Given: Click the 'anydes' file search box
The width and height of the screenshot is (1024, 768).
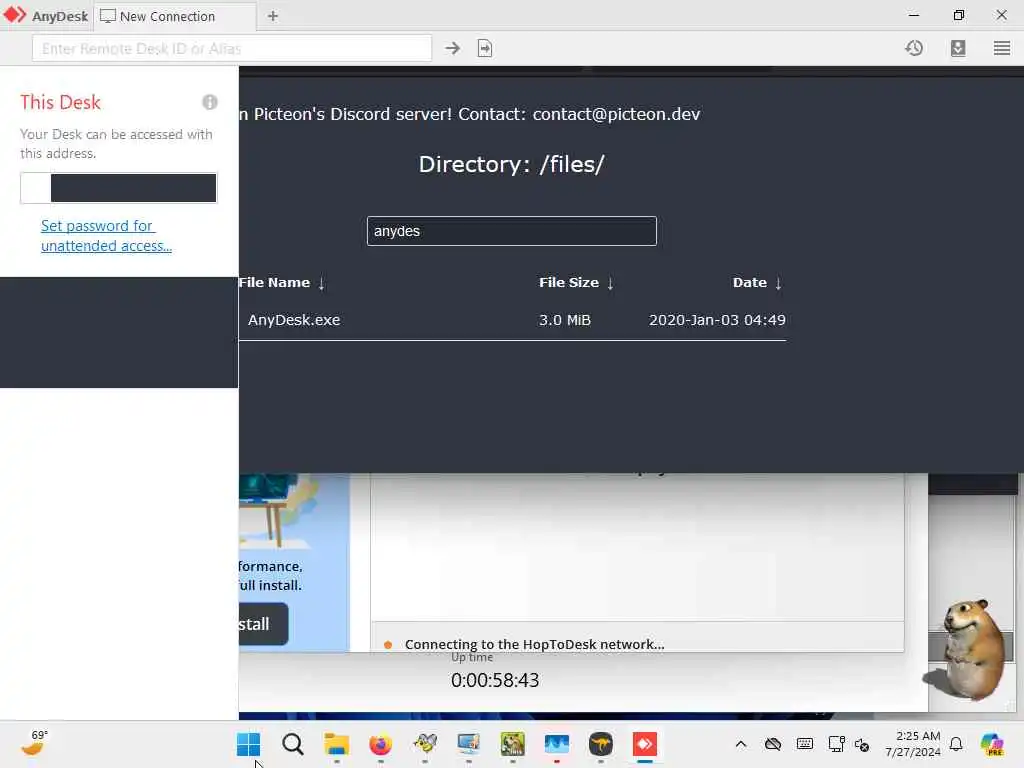Looking at the screenshot, I should (x=511, y=231).
